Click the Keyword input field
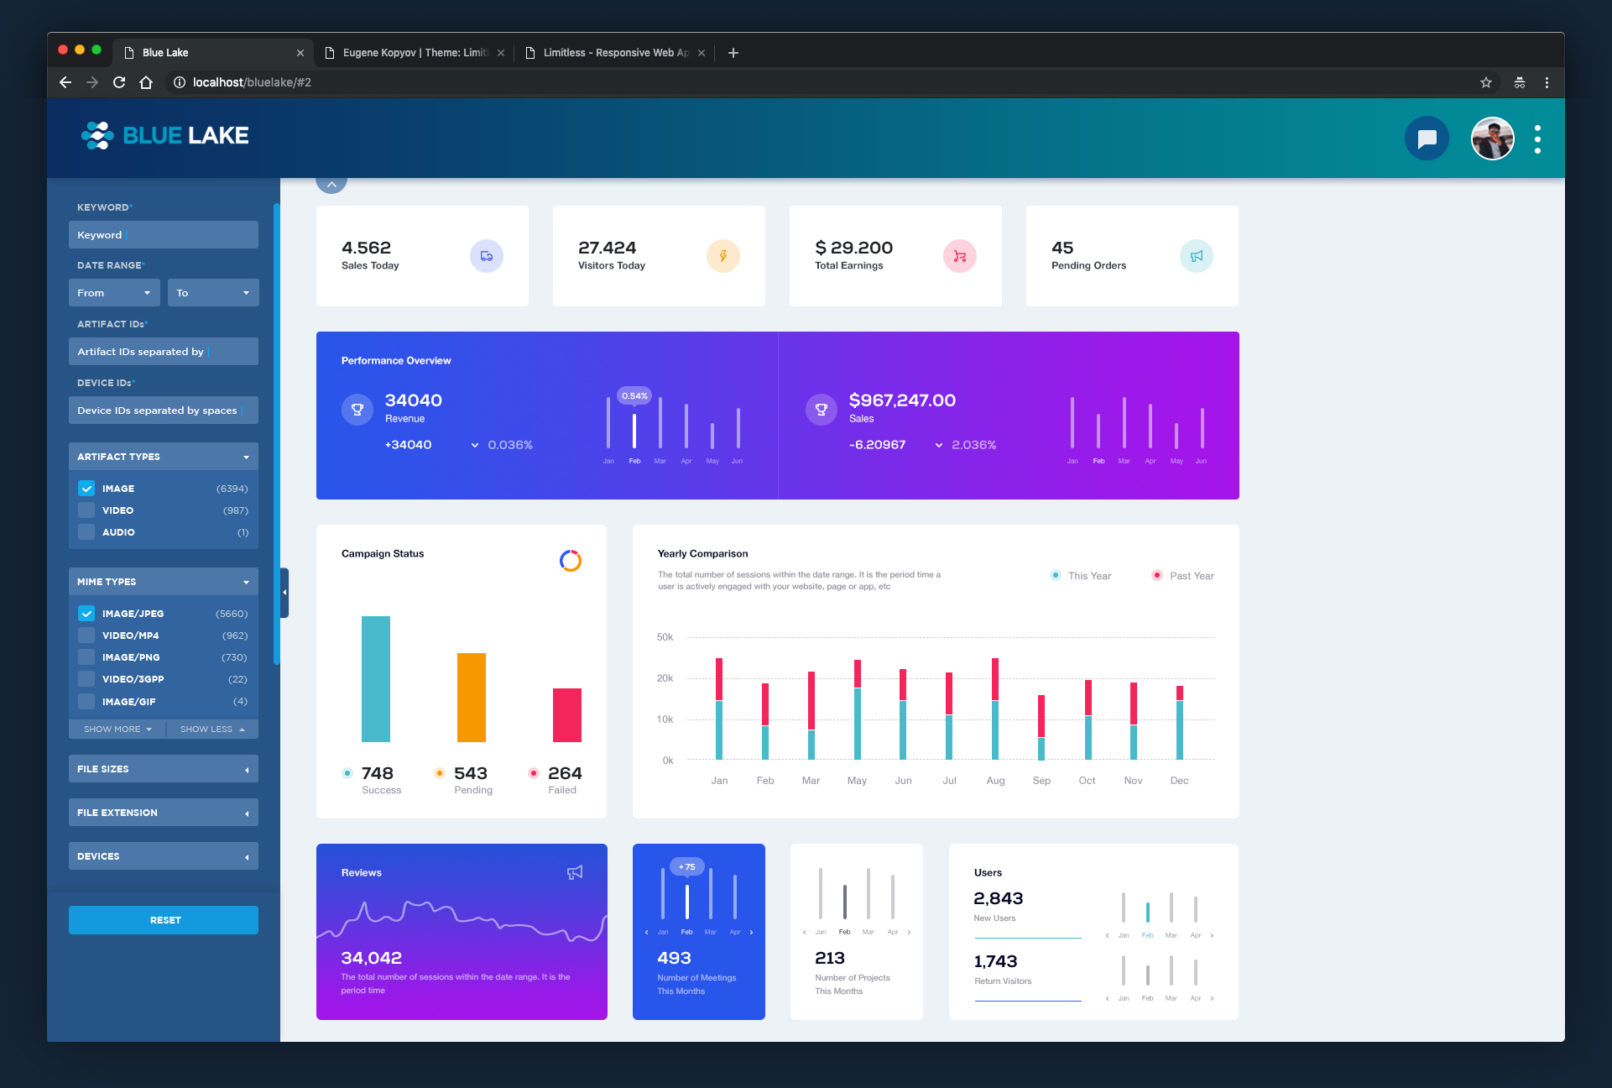 163,235
